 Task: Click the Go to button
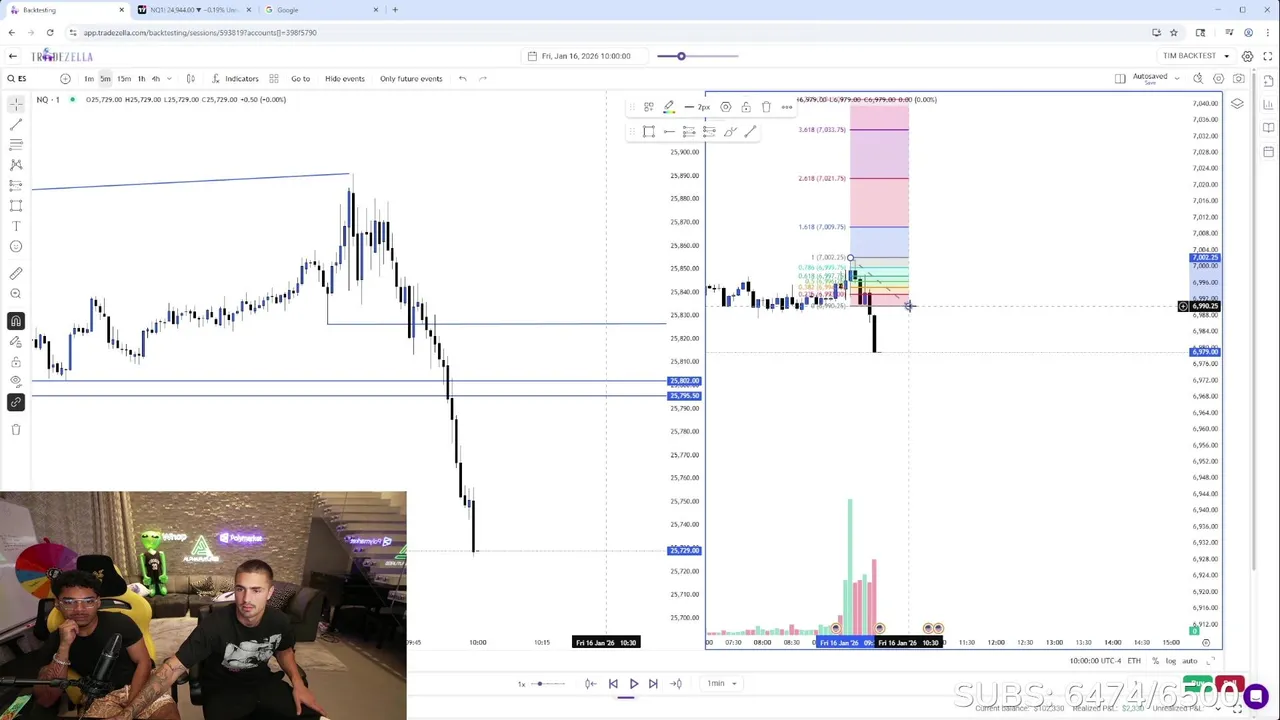300,78
